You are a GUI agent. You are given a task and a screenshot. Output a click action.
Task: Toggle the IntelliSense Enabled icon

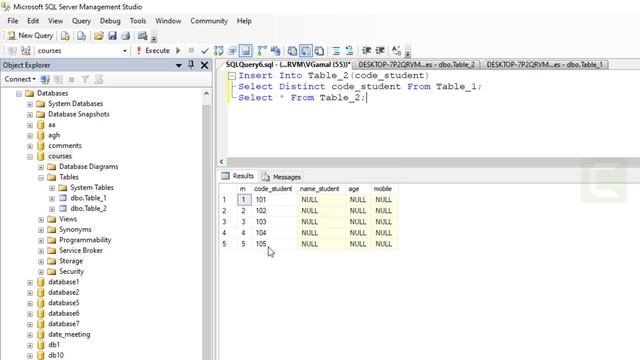tap(246, 51)
